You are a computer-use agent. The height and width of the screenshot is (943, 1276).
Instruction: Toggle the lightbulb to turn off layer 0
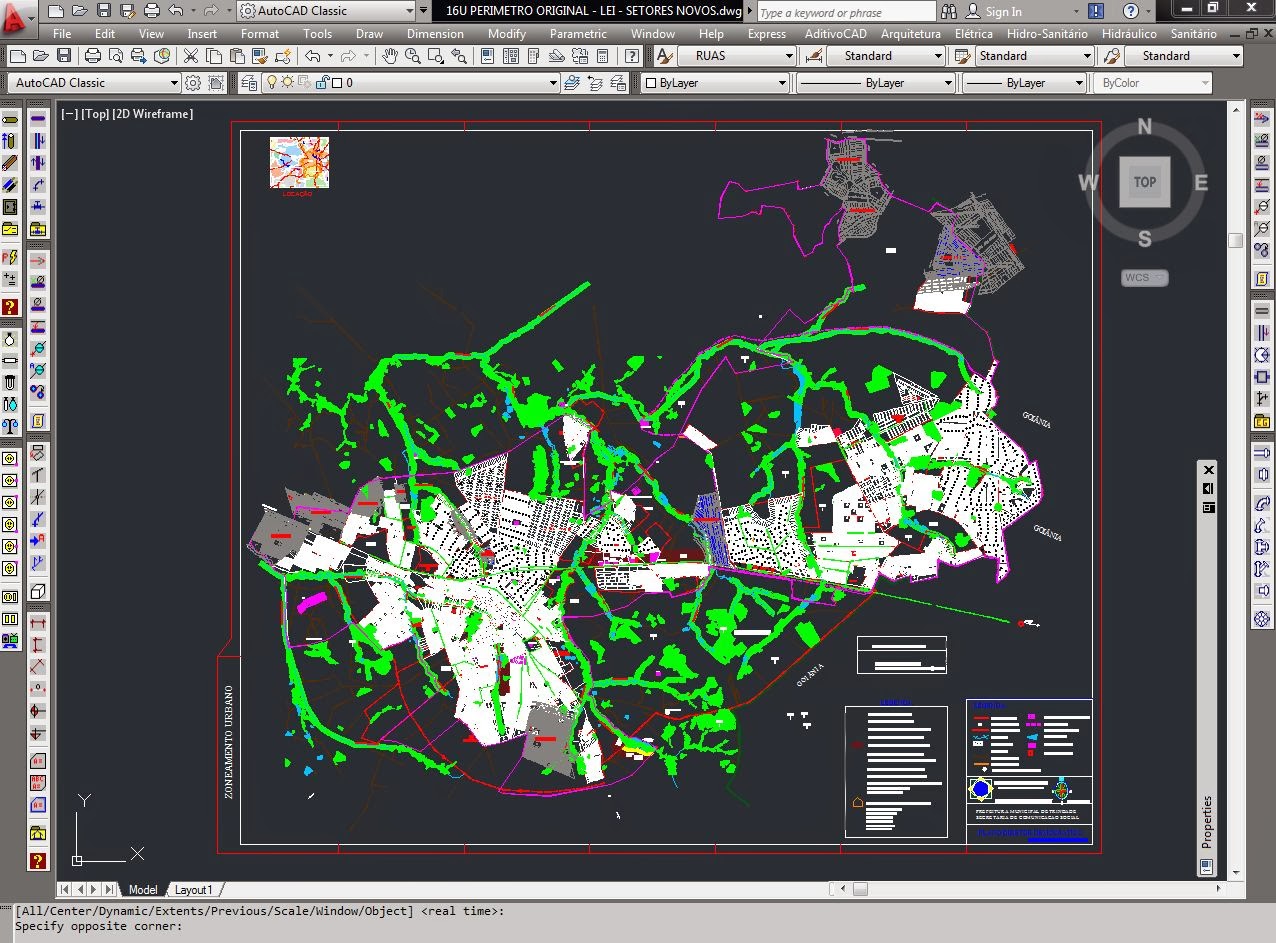tap(270, 83)
